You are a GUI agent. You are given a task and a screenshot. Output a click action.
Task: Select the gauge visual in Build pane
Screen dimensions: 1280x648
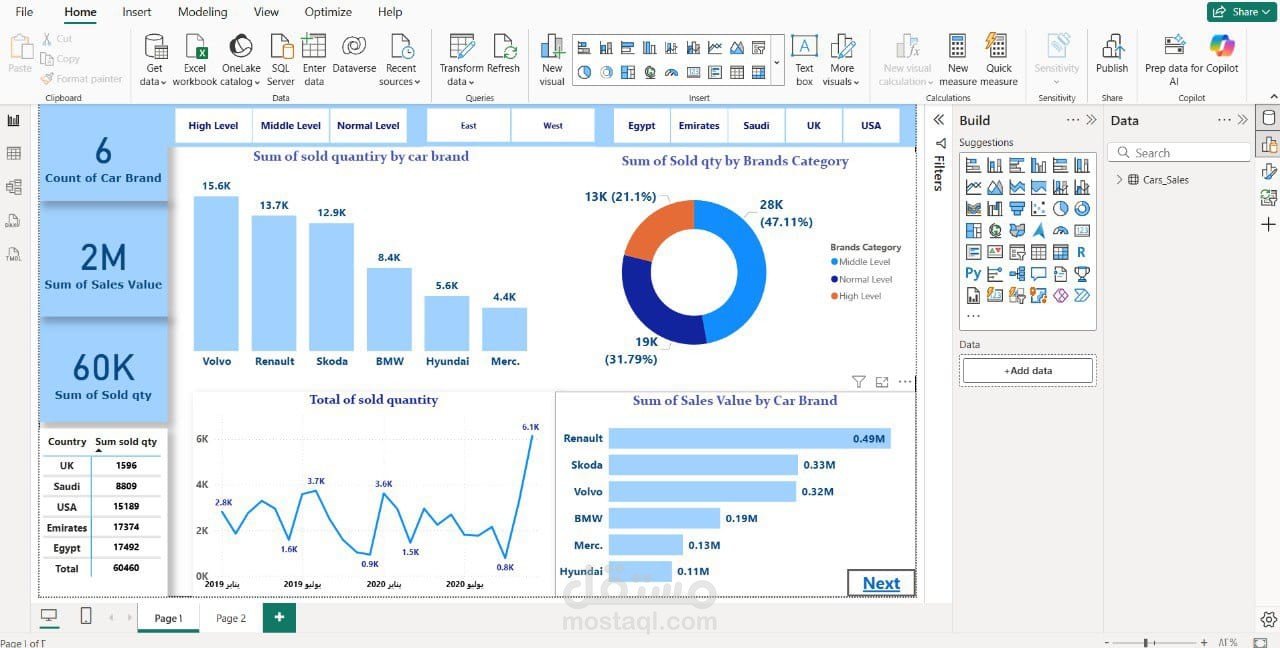[1060, 230]
